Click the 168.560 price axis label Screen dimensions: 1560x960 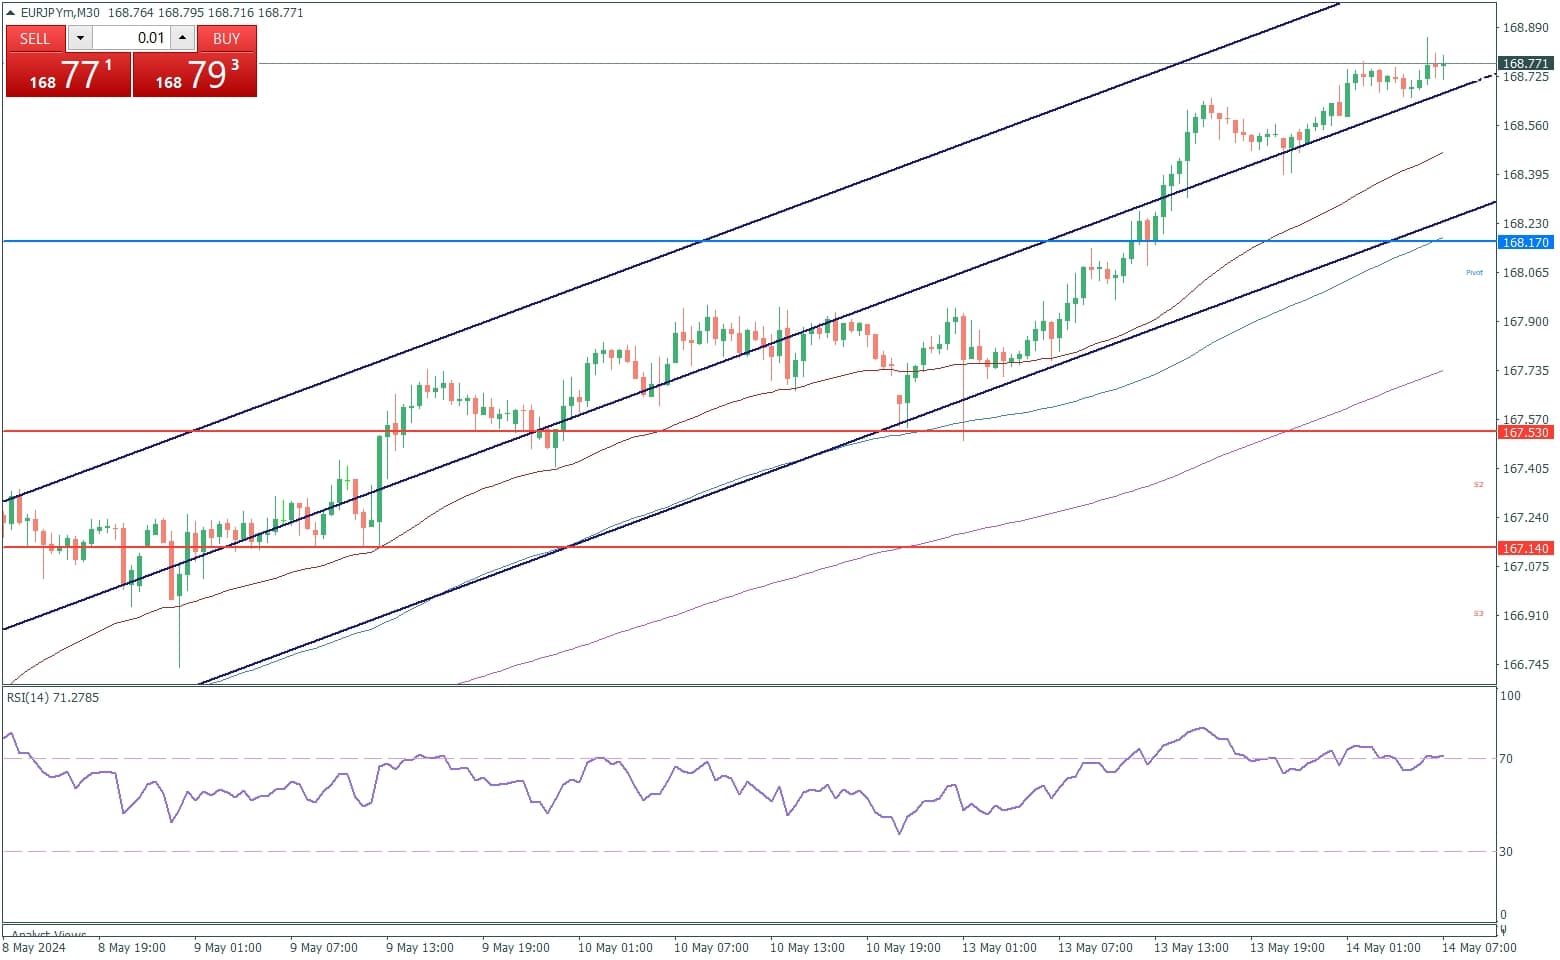(1526, 126)
